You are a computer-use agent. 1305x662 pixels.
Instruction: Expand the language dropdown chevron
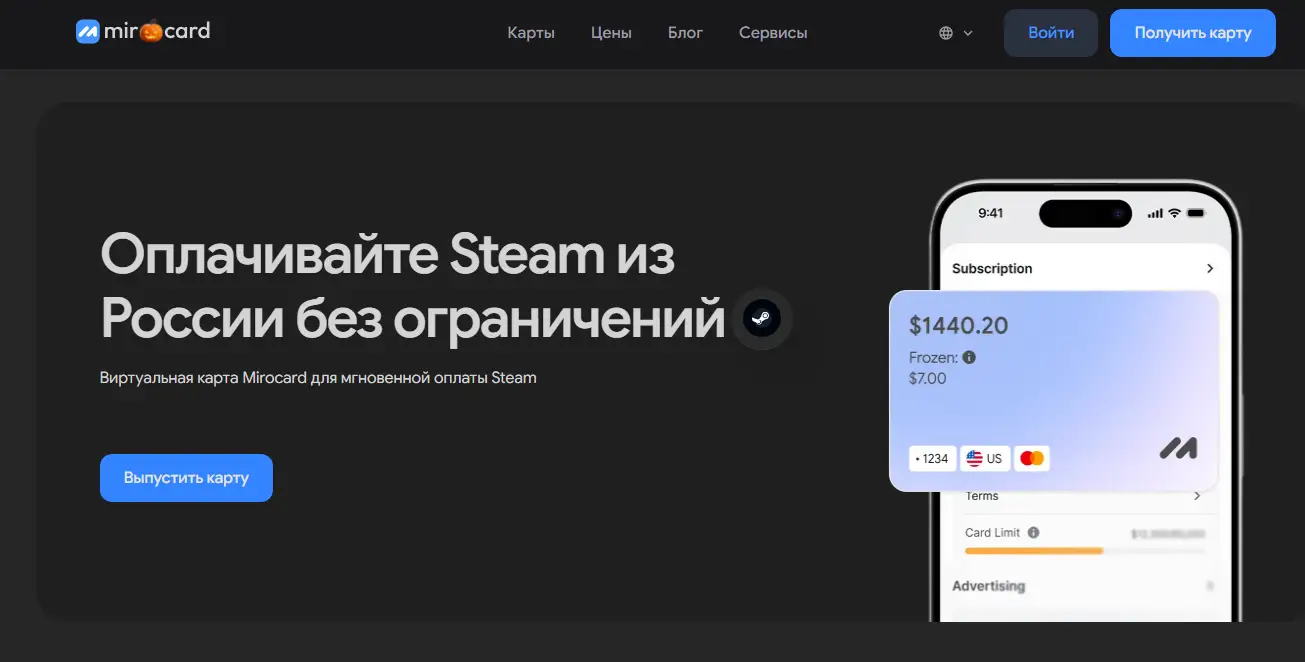pyautogui.click(x=968, y=33)
